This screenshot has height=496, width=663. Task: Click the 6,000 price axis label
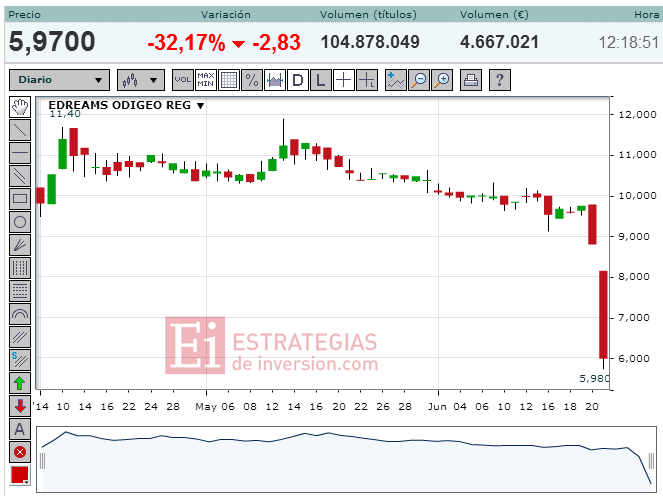pos(634,358)
